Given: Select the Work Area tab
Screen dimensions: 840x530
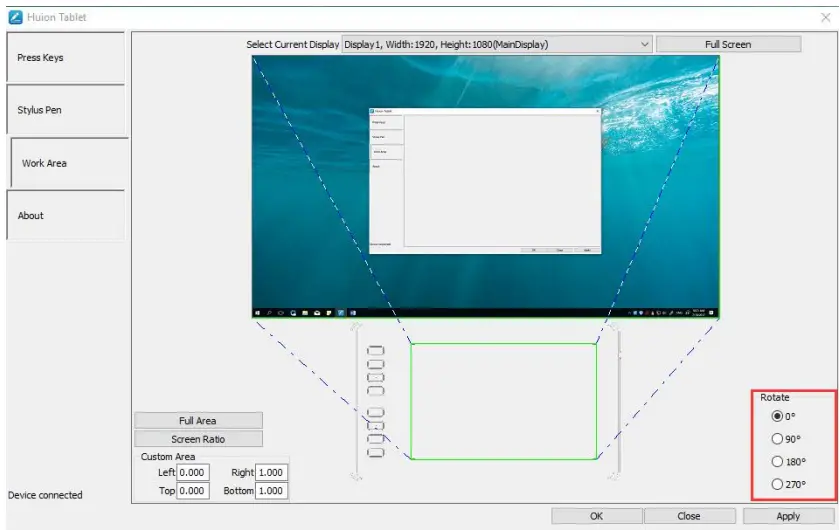Looking at the screenshot, I should [x=67, y=163].
